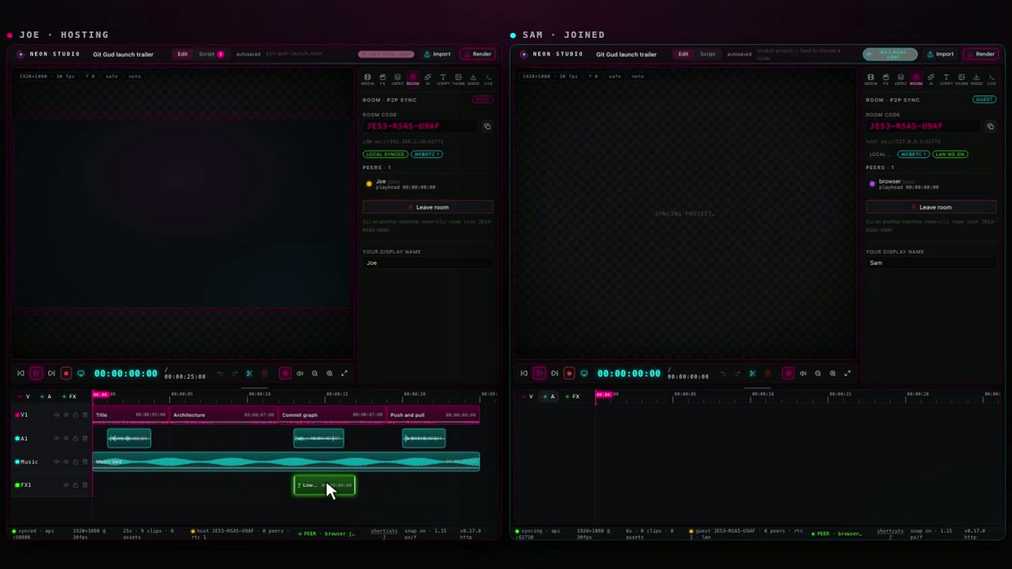Viewport: 1012px width, 569px height.
Task: Copy the room code in Sam's window
Action: pyautogui.click(x=991, y=126)
